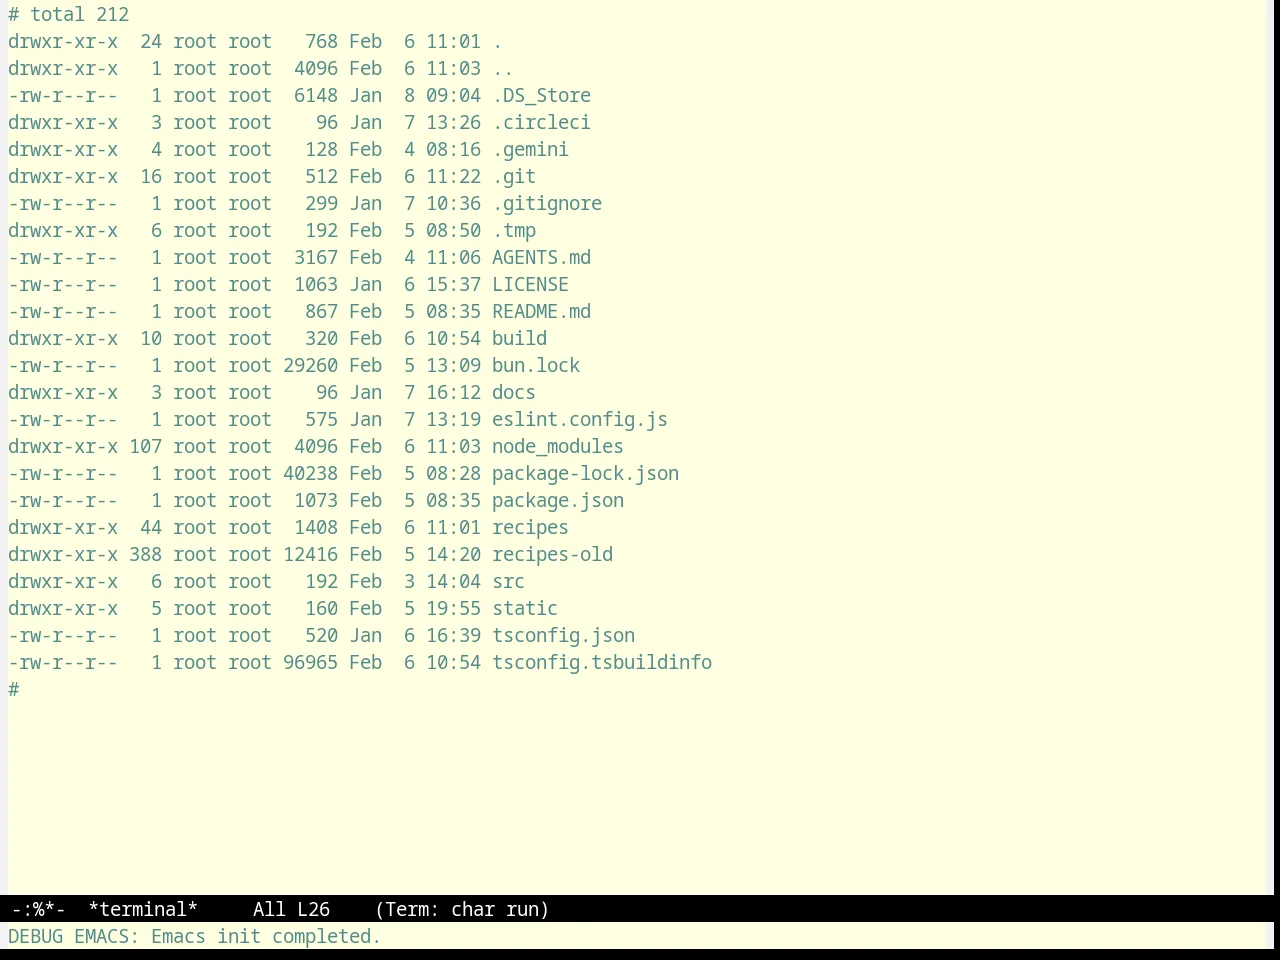Click the time 14:04 on src row
This screenshot has height=960, width=1280.
pos(453,581)
